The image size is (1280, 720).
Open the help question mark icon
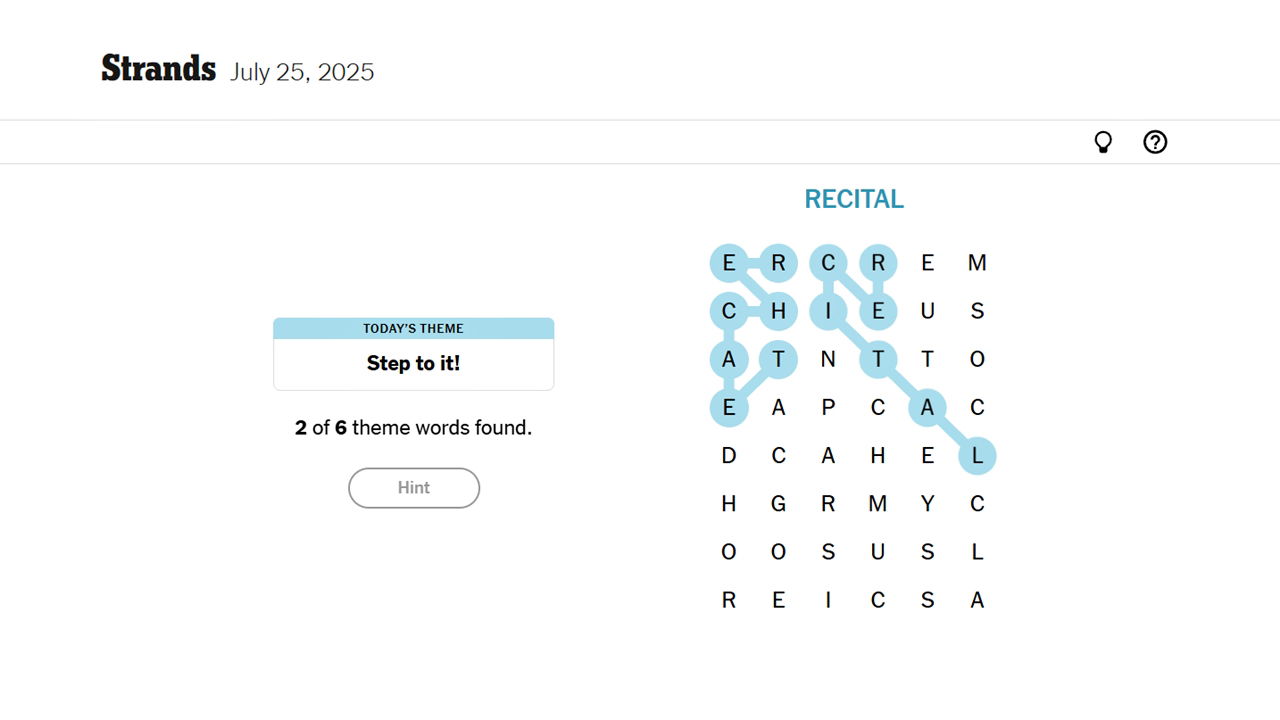tap(1155, 142)
